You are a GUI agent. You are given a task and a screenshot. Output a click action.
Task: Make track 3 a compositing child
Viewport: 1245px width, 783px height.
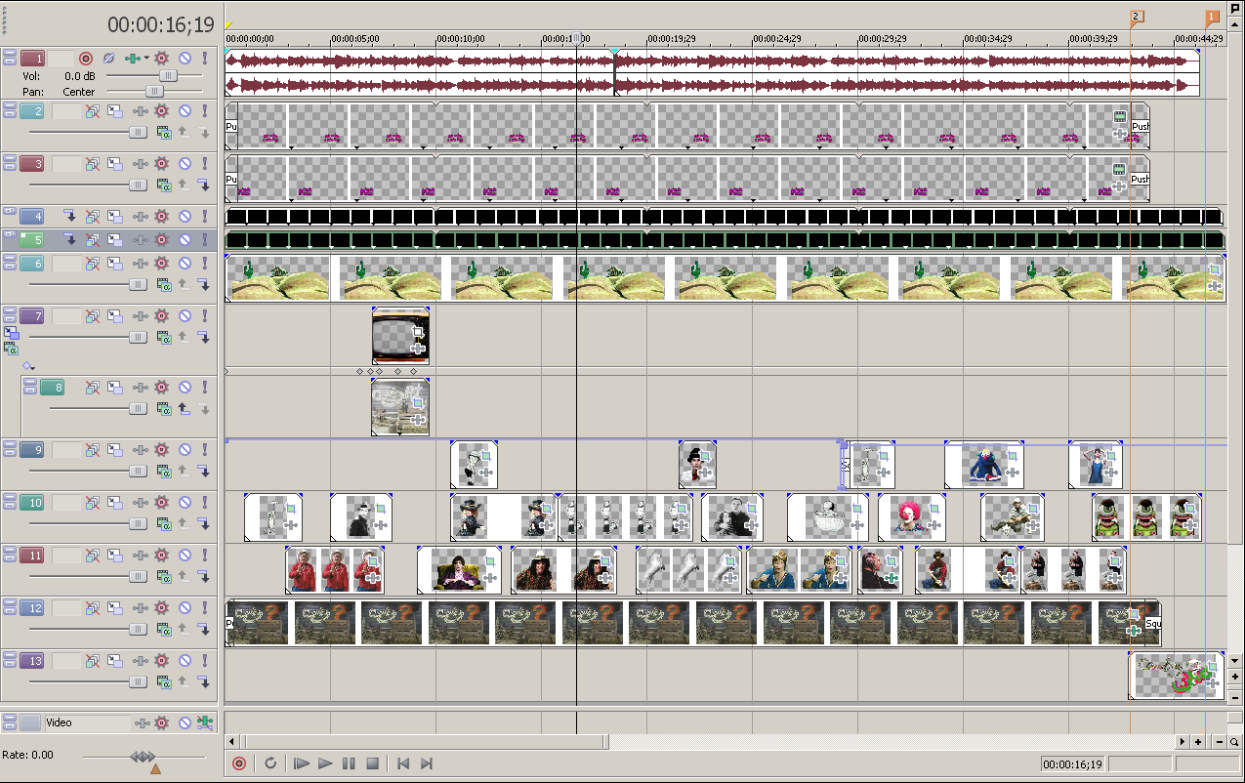click(204, 183)
